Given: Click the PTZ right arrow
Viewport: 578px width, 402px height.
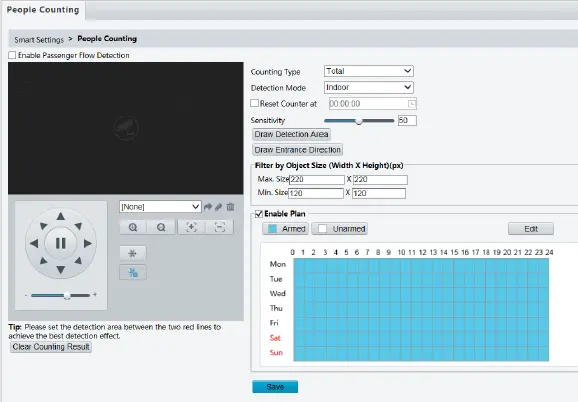Looking at the screenshot, I should [x=88, y=243].
